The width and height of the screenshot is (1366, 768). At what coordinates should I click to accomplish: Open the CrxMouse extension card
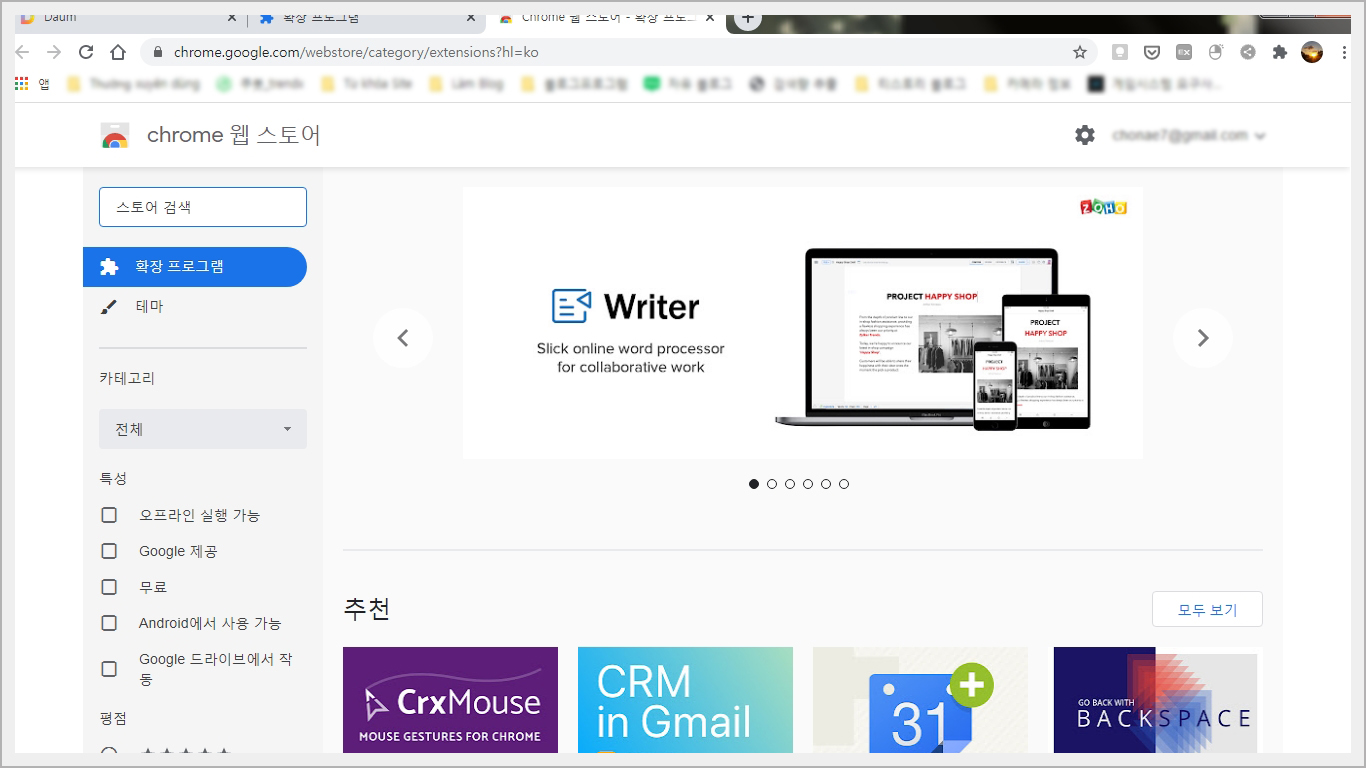(450, 700)
